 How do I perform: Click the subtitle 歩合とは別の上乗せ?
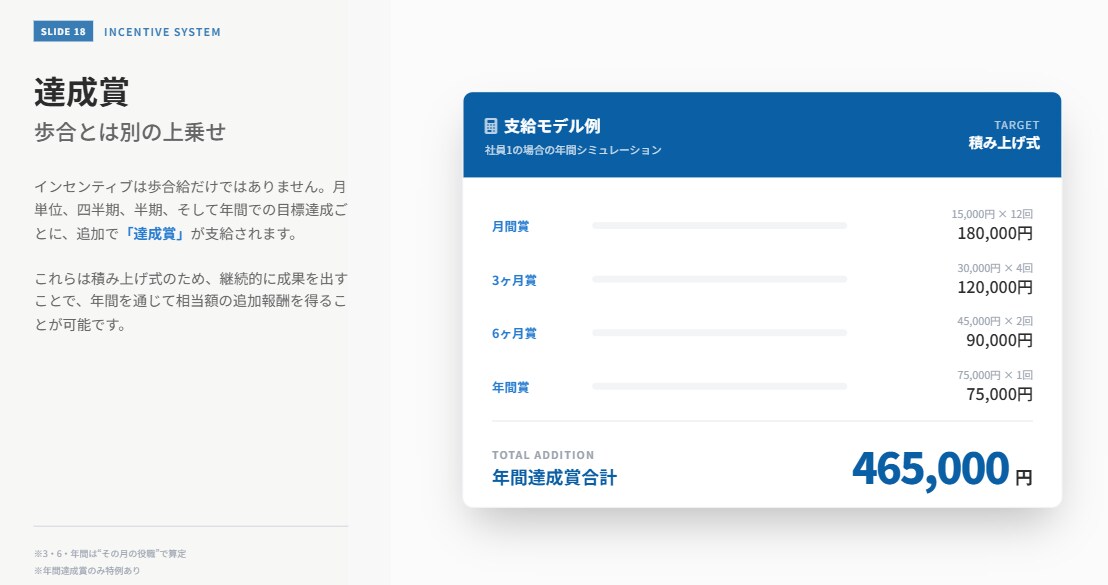pos(130,132)
